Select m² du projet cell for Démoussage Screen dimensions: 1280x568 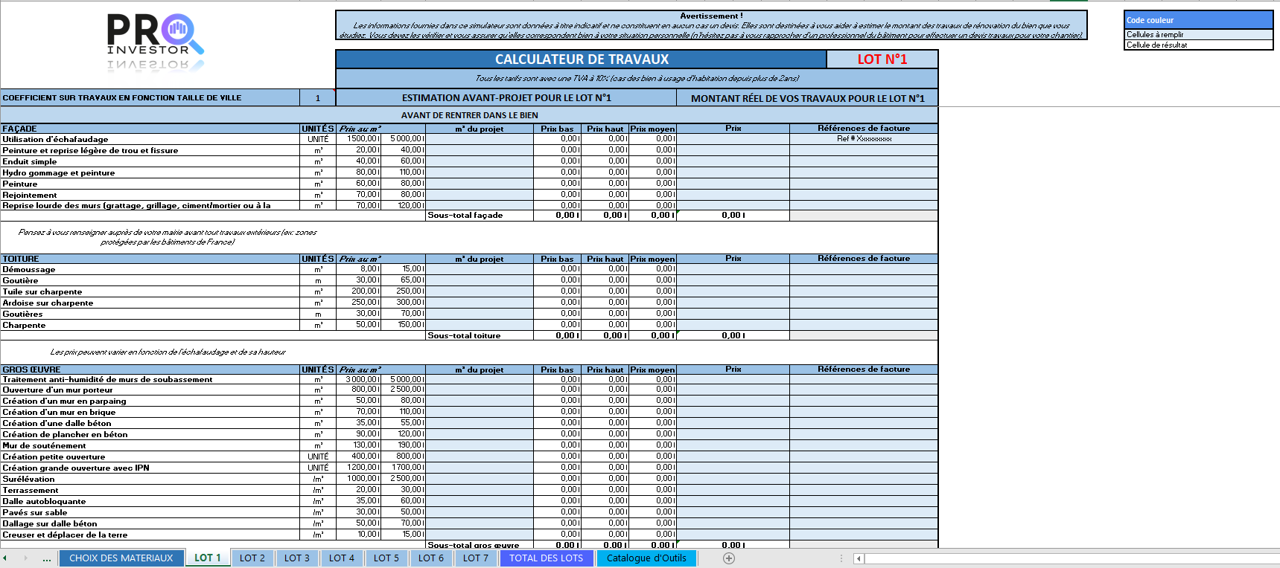click(479, 269)
